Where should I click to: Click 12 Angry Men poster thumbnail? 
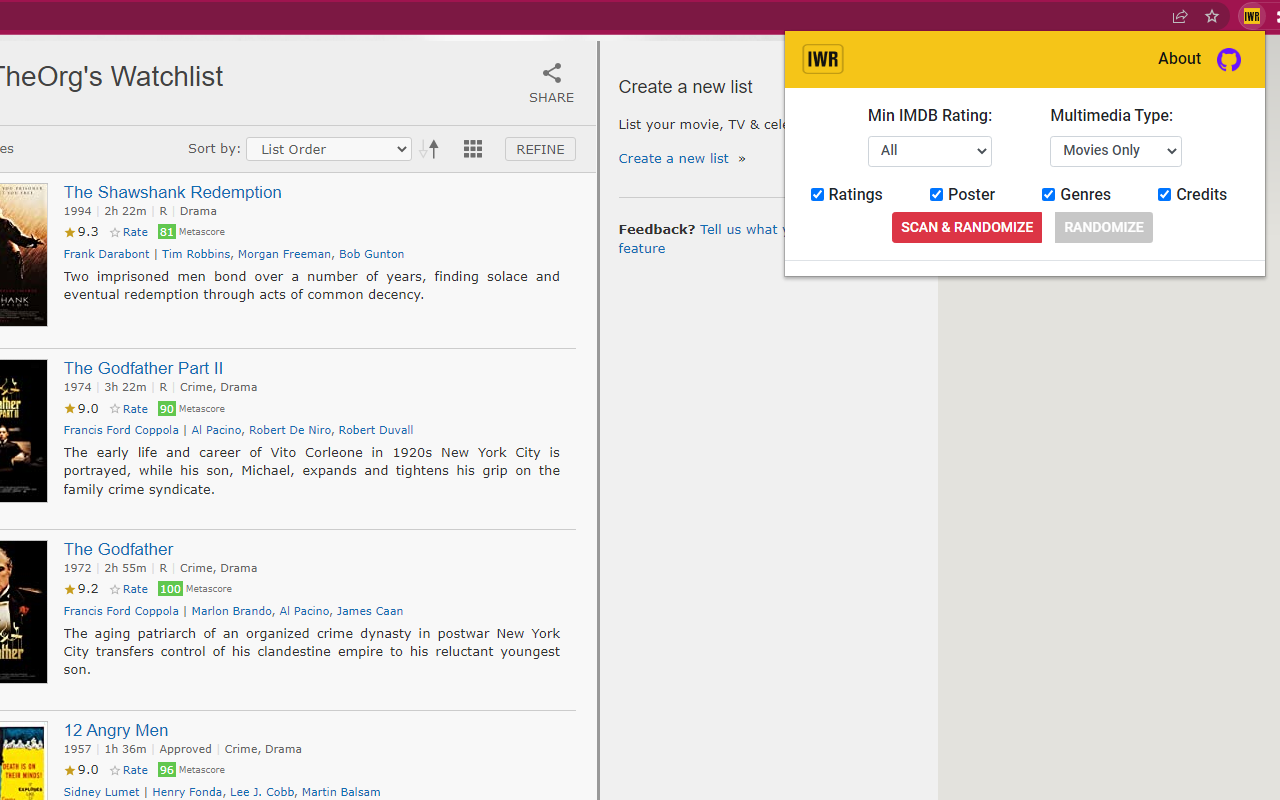tap(23, 761)
